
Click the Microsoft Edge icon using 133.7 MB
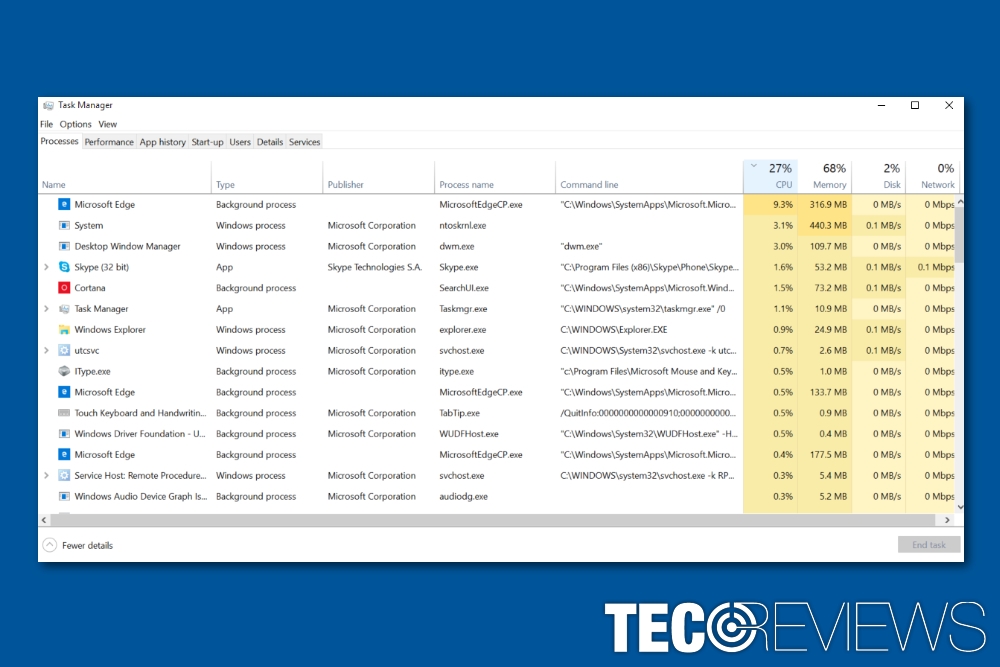pos(64,392)
